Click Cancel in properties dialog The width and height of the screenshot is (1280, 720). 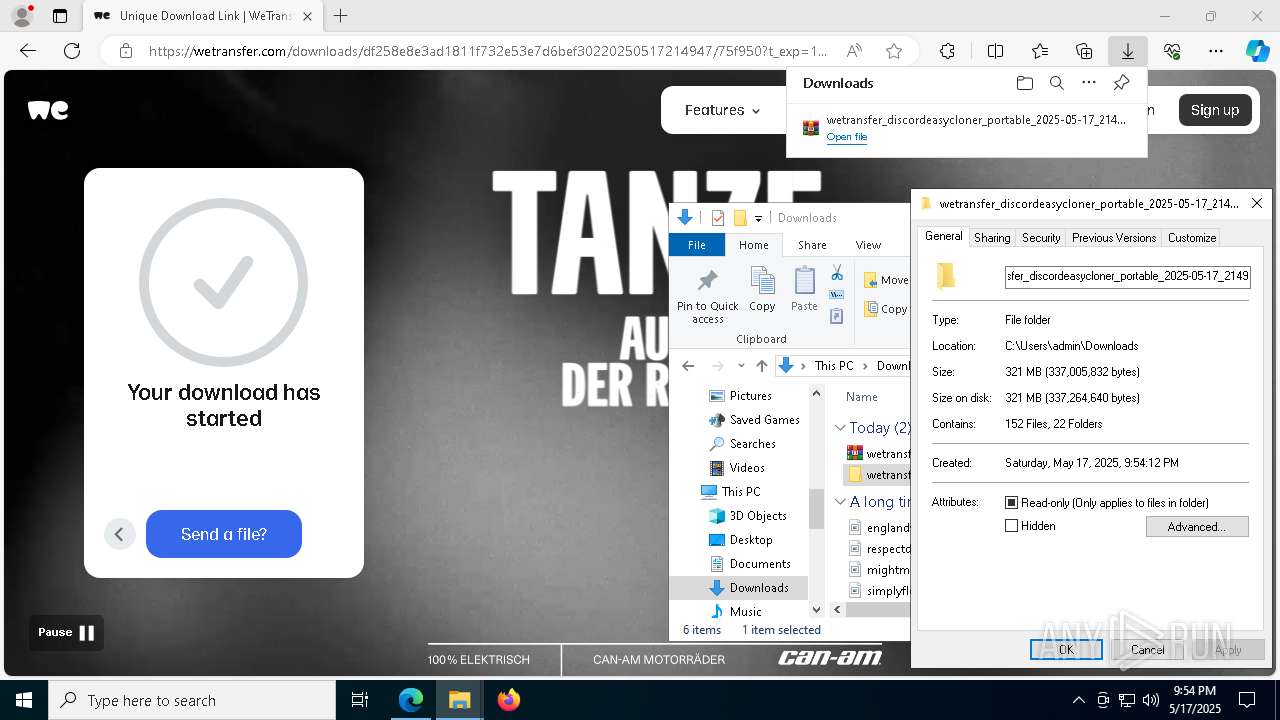pos(1147,649)
